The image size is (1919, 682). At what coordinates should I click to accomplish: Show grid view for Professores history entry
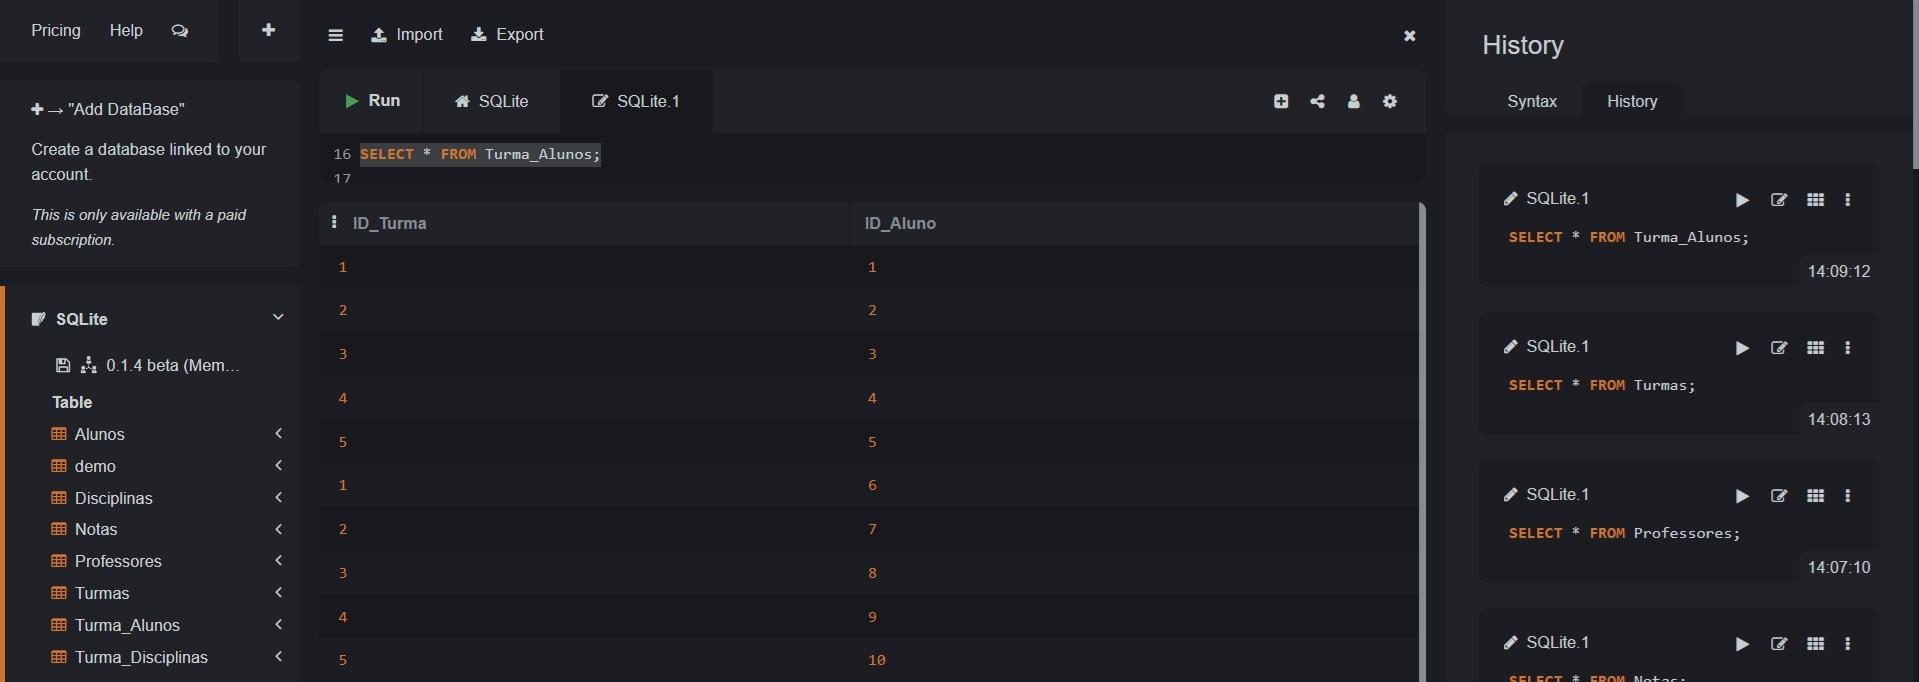[1815, 496]
